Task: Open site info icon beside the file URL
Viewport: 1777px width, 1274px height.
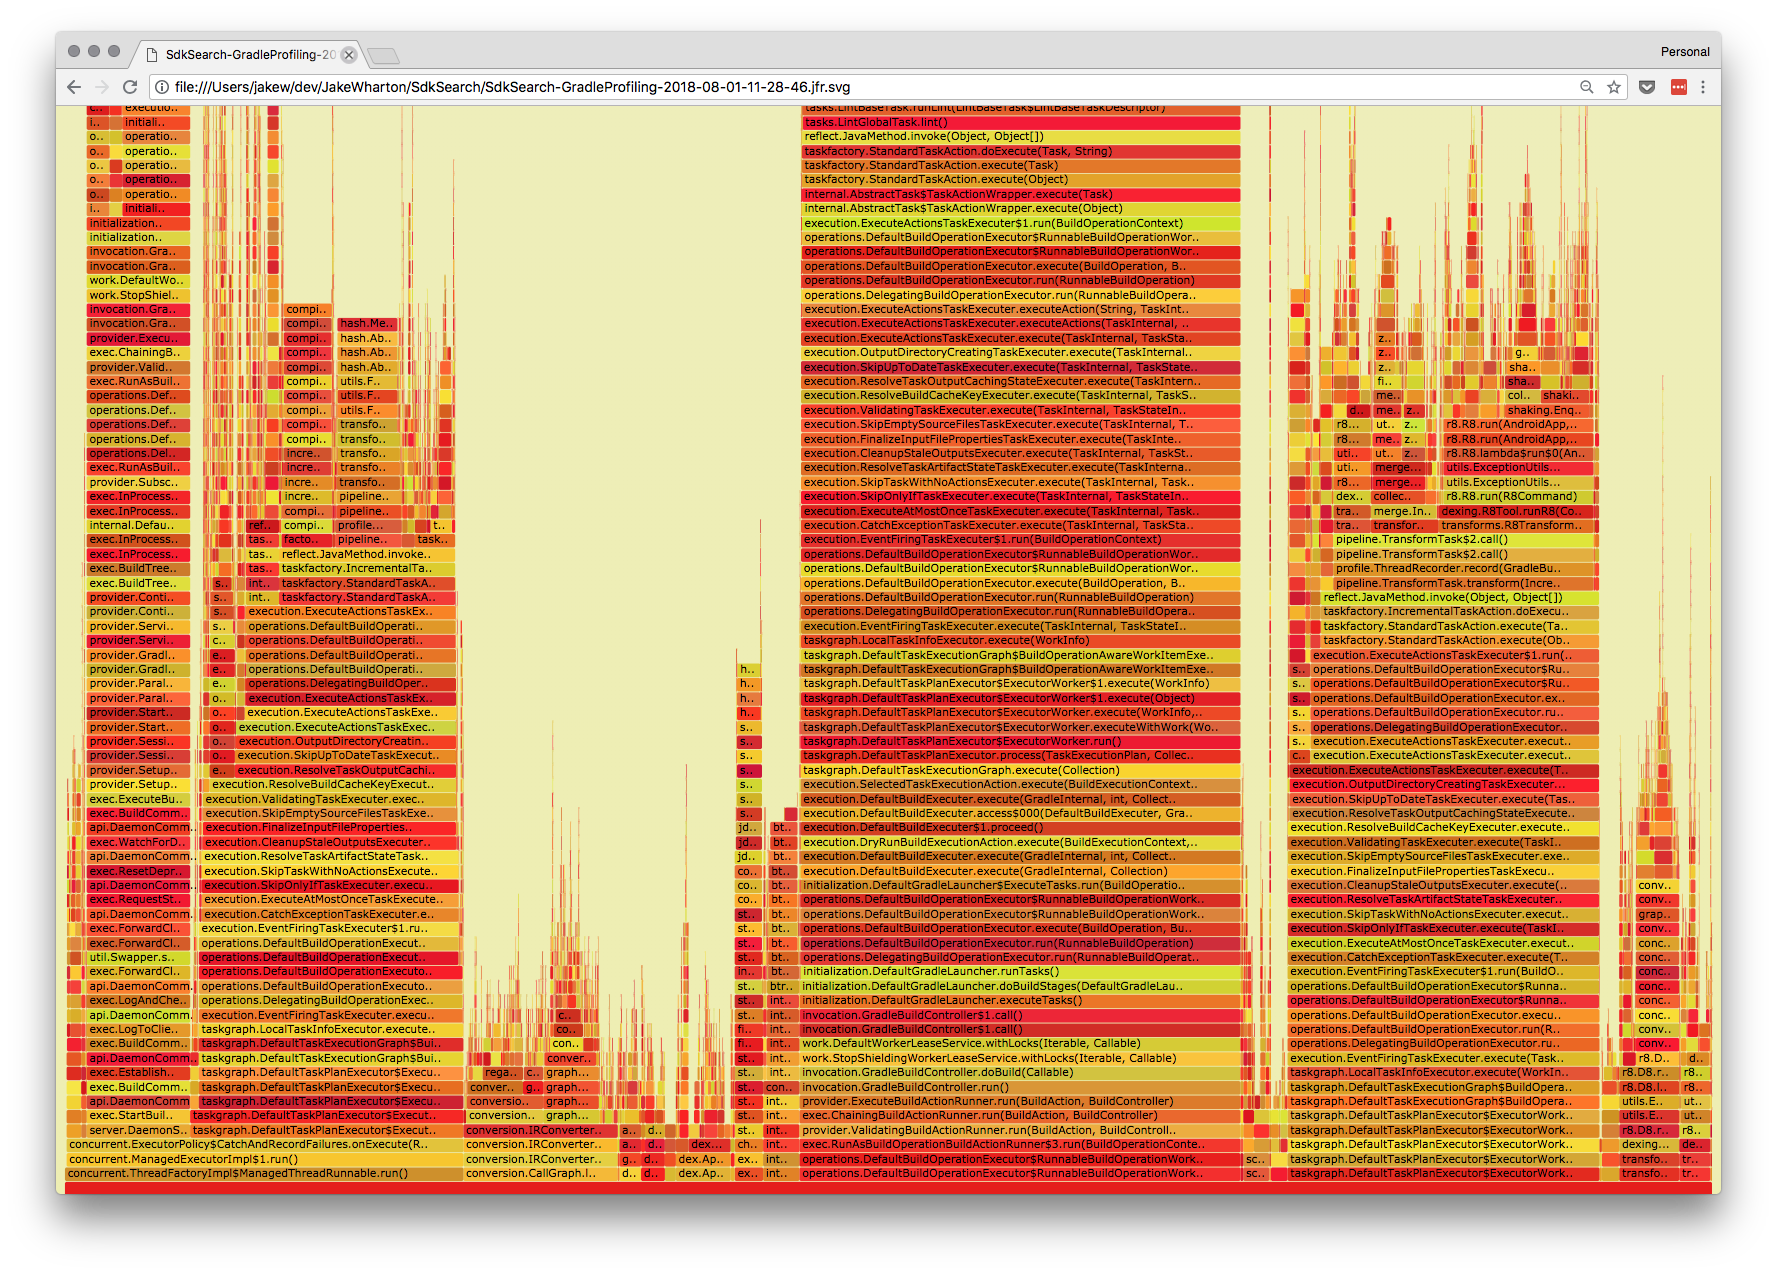Action: [162, 87]
